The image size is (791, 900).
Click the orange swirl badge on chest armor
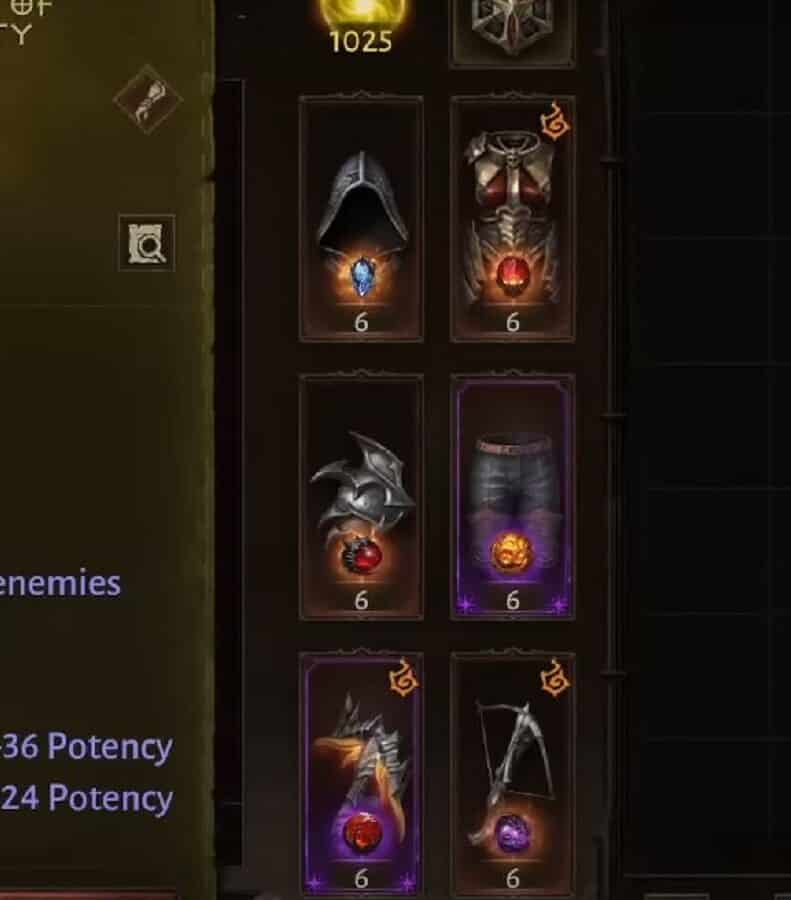coord(555,122)
